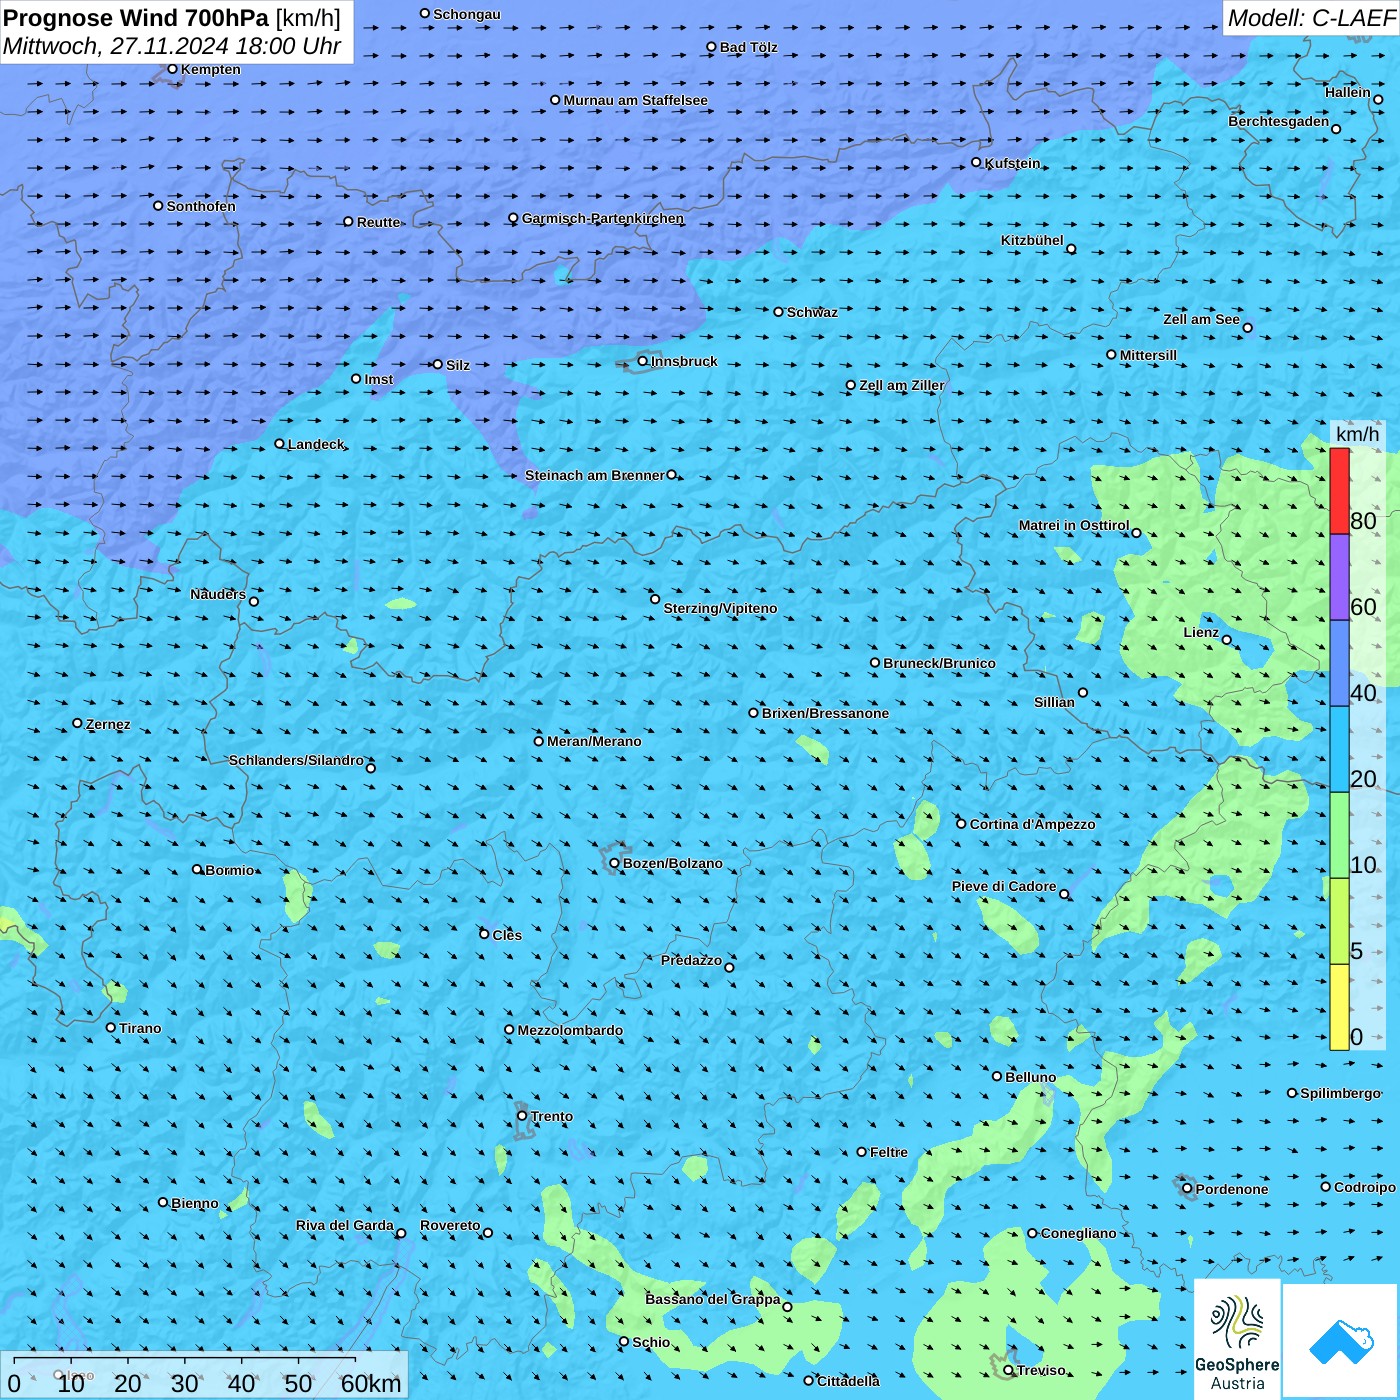Click the 'Predazzo' label
Screen dimensions: 1400x1400
691,960
